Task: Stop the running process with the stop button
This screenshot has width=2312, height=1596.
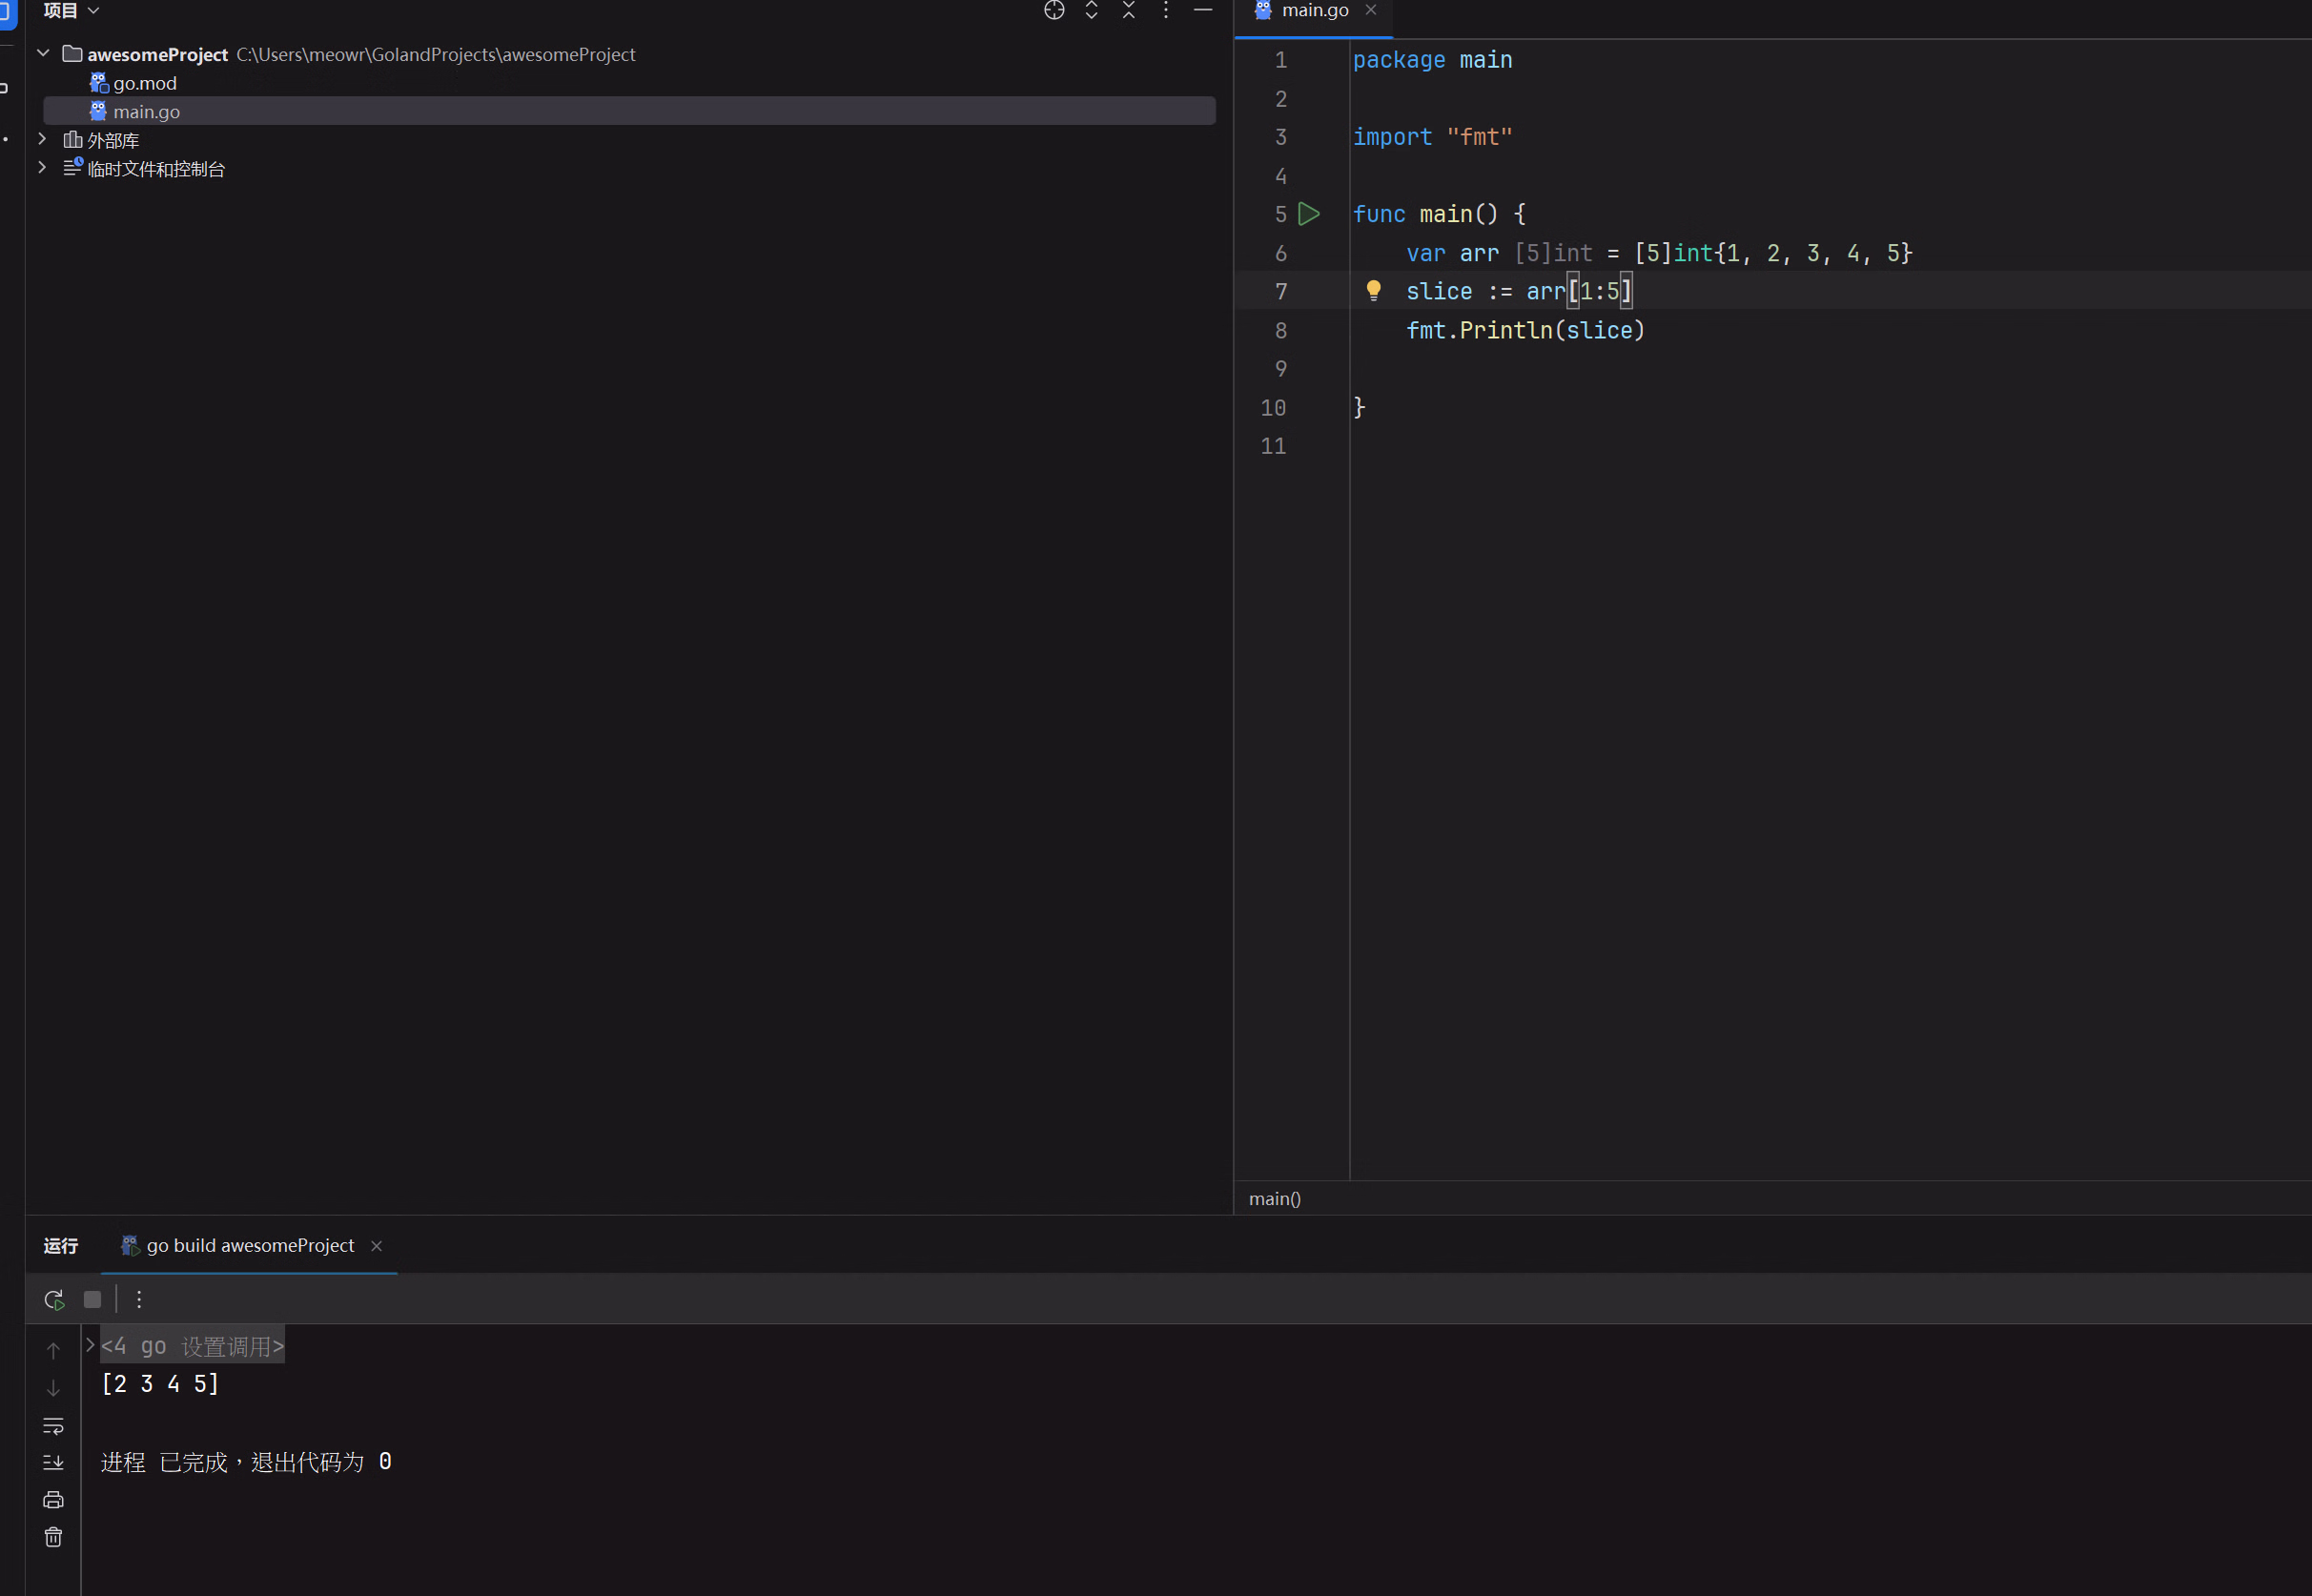Action: [92, 1299]
